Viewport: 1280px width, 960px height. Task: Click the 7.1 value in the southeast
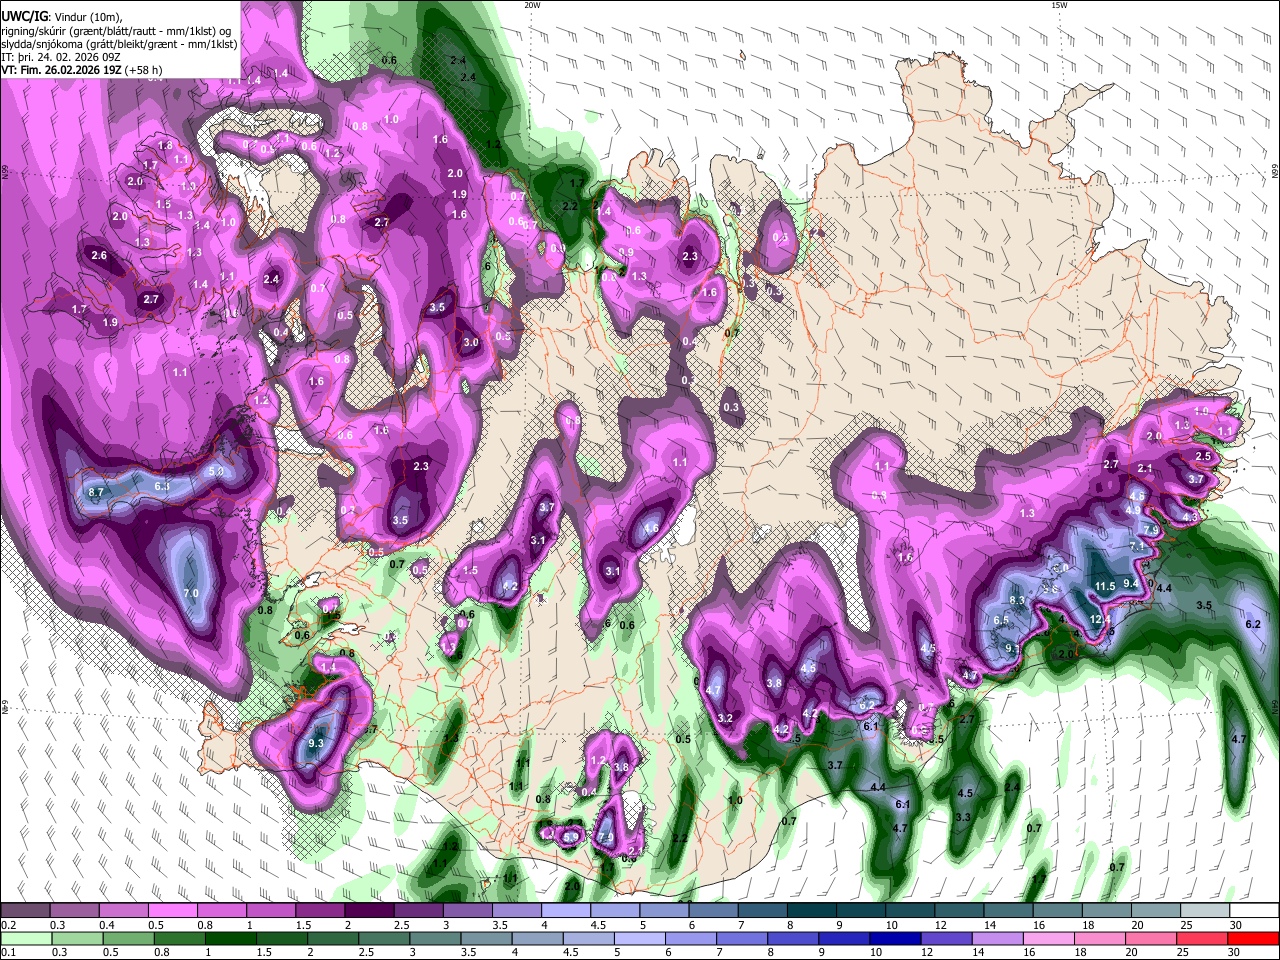(1137, 546)
